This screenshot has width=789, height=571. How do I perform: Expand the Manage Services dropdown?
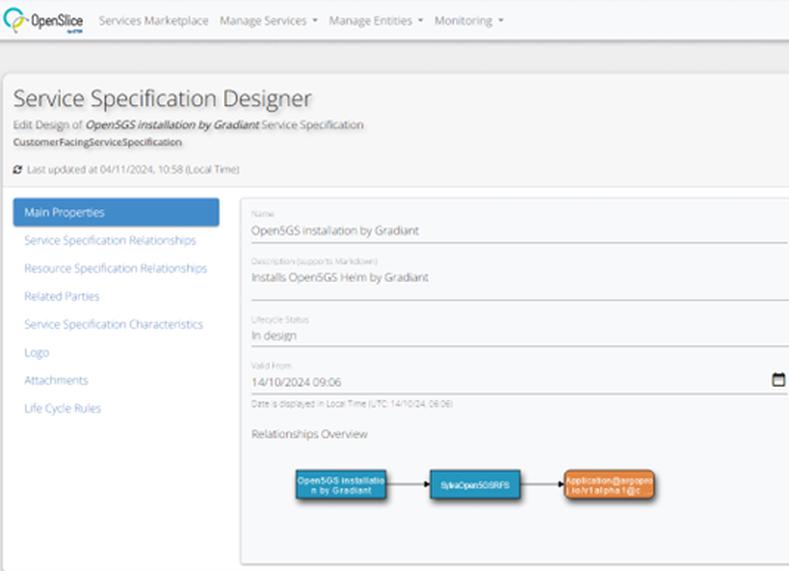[268, 20]
